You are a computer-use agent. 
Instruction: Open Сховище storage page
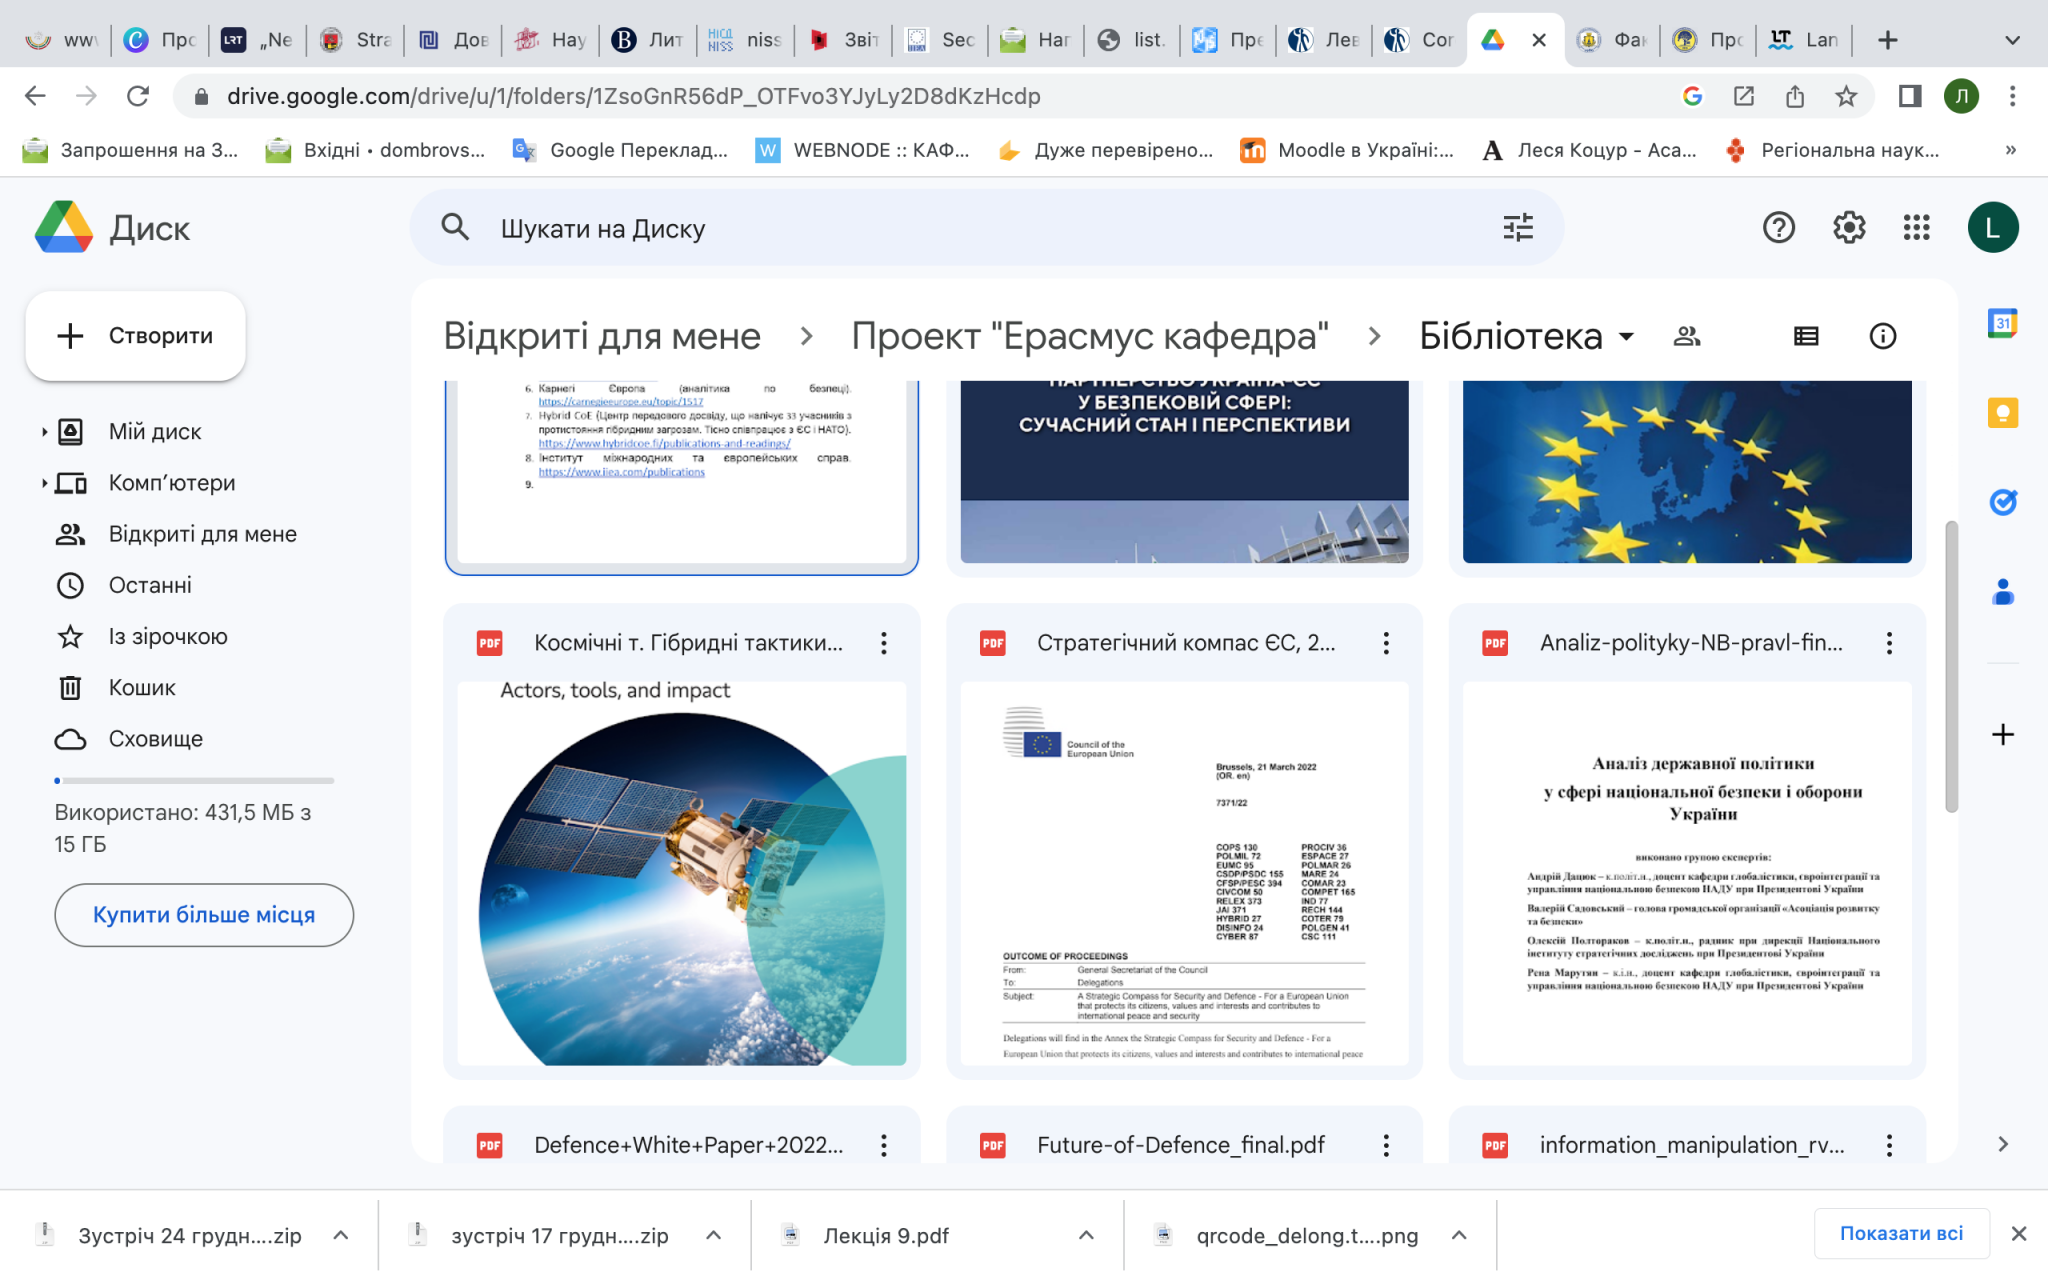coord(155,739)
